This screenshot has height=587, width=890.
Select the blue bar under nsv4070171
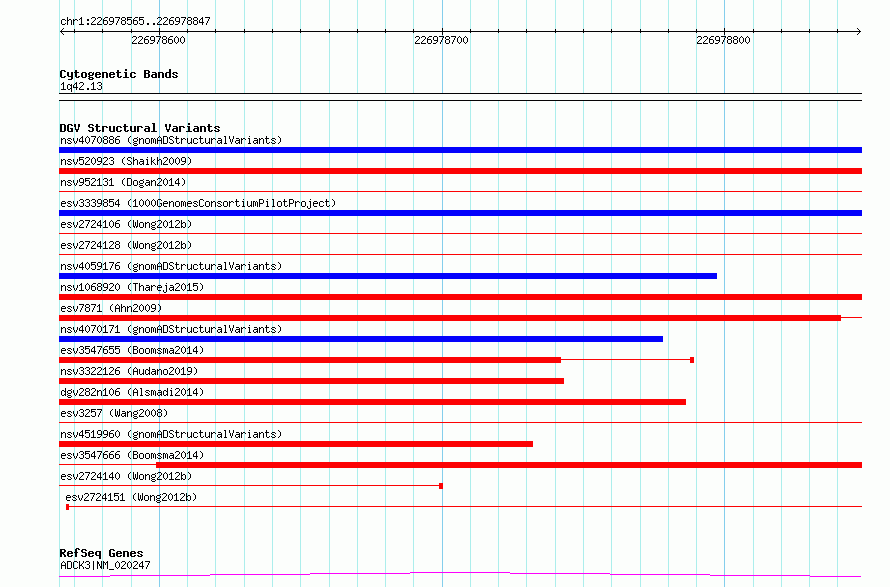click(x=361, y=339)
